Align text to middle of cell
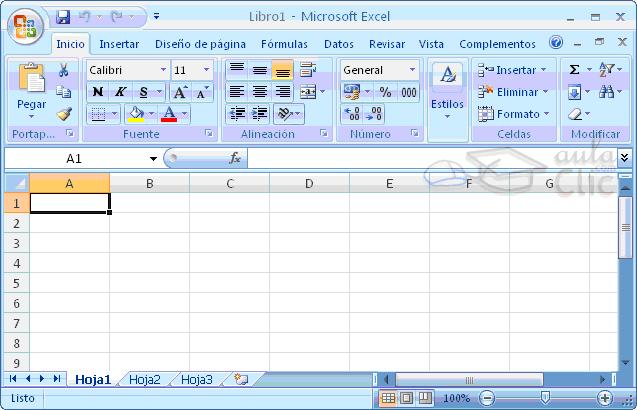This screenshot has width=637, height=410. click(x=260, y=70)
